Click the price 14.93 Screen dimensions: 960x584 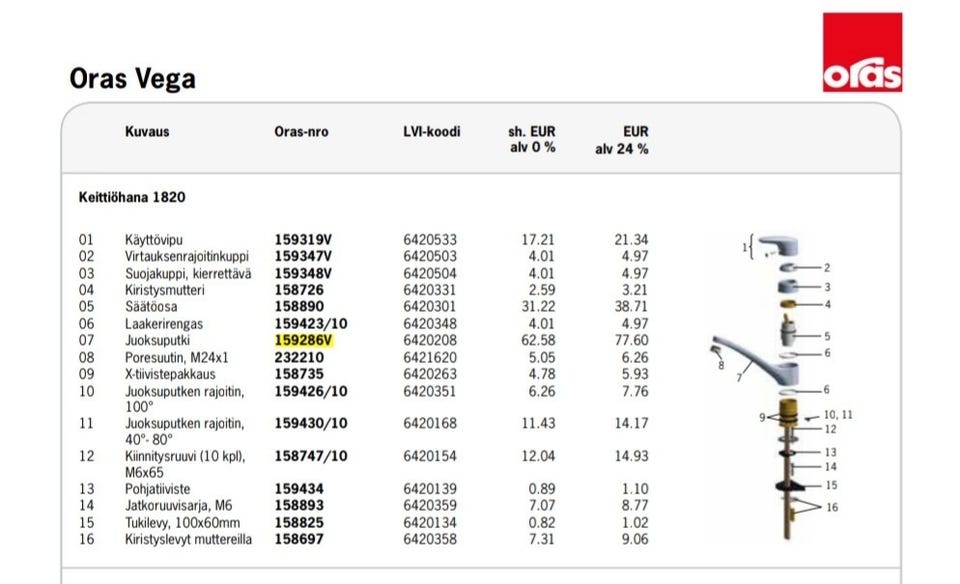tap(631, 456)
